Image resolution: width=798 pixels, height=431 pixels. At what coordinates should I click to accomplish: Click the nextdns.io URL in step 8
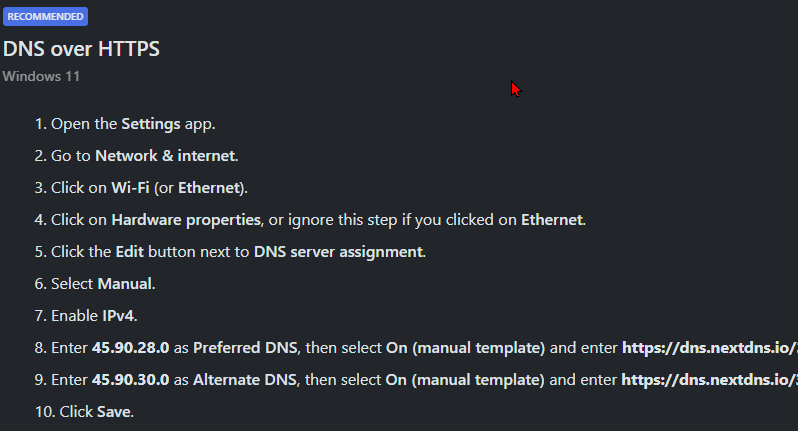[x=709, y=348]
